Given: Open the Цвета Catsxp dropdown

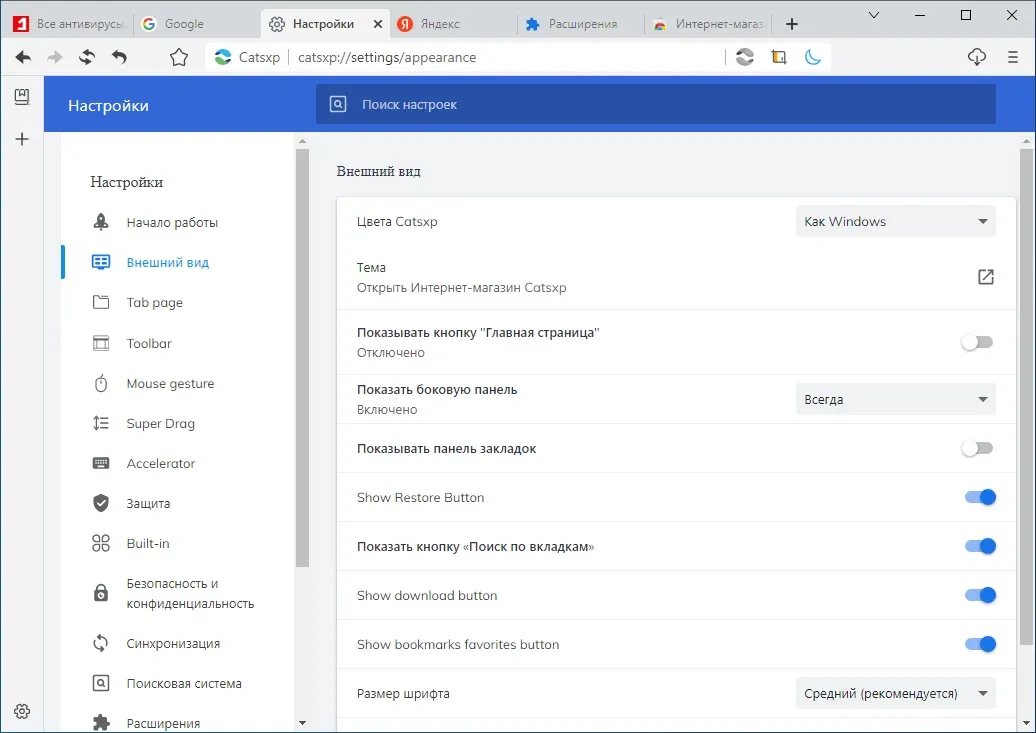Looking at the screenshot, I should pos(895,221).
